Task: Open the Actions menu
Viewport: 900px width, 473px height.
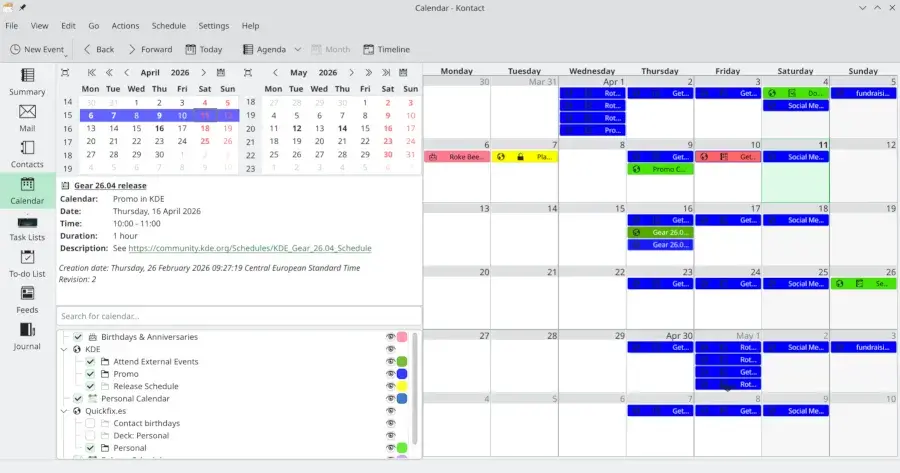Action: tap(125, 26)
